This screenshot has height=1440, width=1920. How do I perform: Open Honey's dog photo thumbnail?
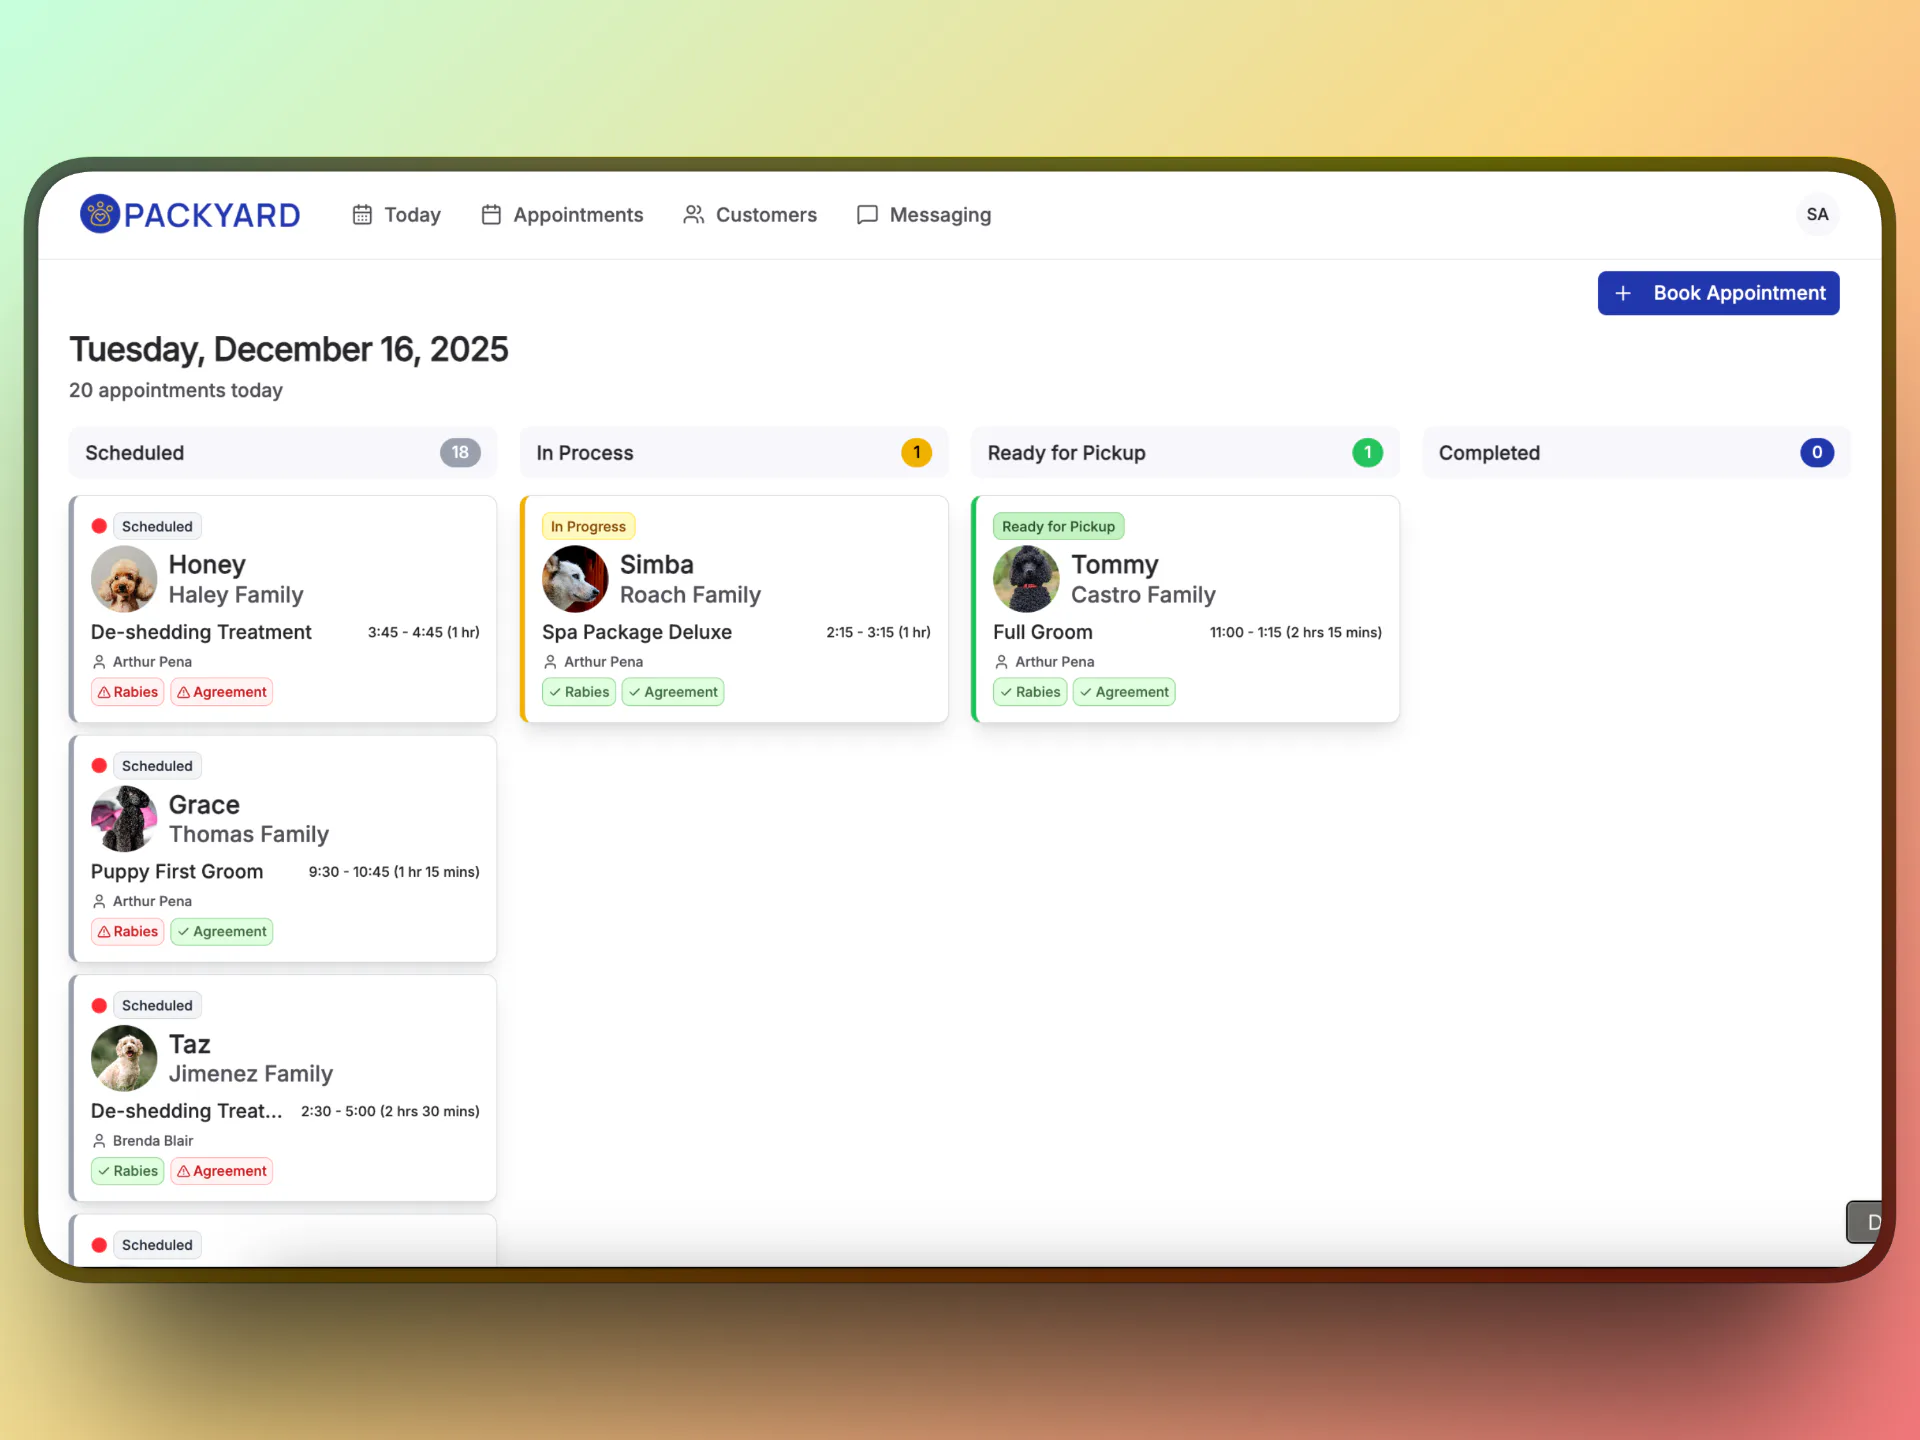(x=124, y=579)
